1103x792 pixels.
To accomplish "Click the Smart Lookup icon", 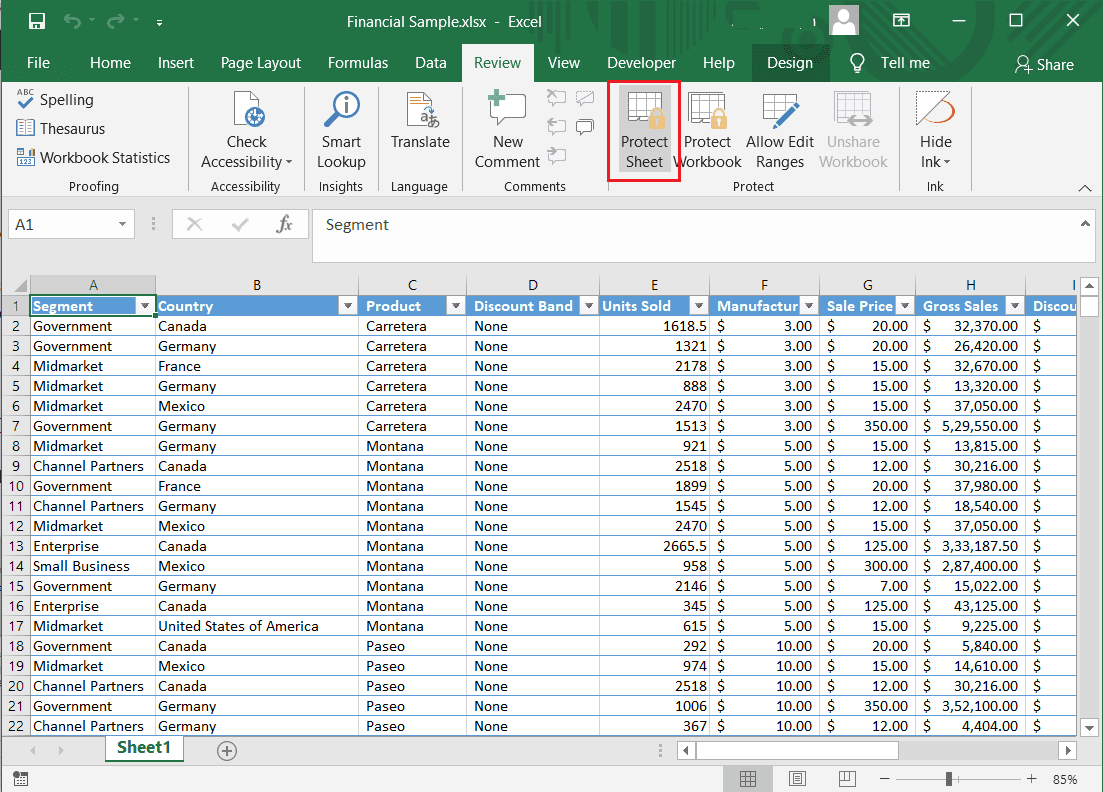I will (341, 132).
